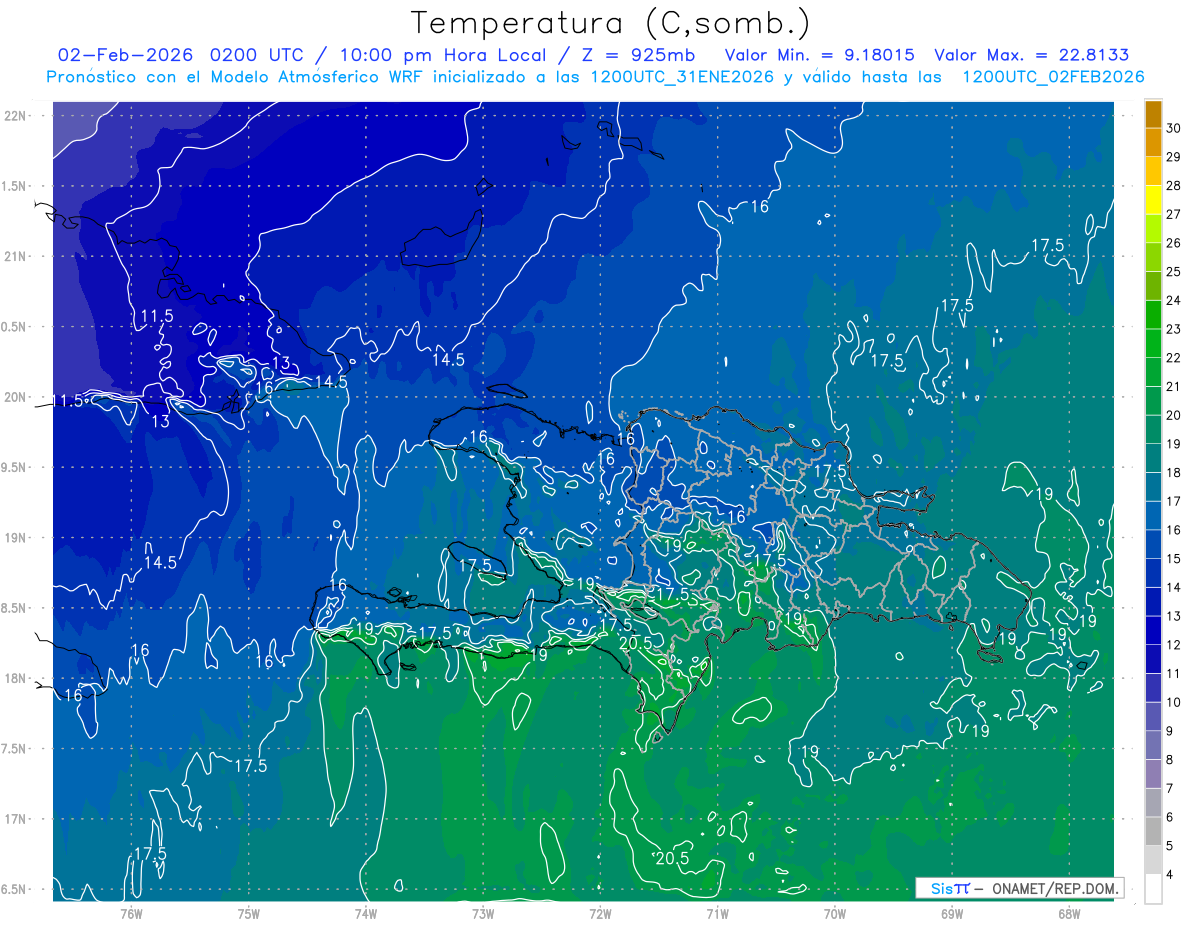
Task: Click latitude axis label "6.5N"
Action: [x=13, y=889]
